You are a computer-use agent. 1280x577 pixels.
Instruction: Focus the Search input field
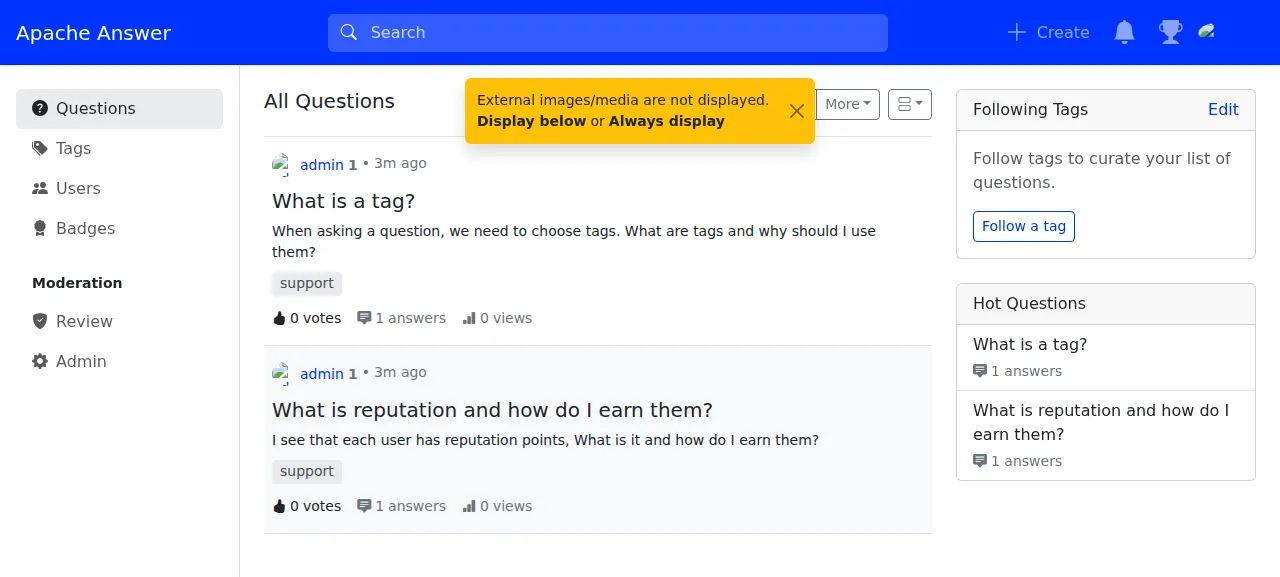[x=608, y=33]
